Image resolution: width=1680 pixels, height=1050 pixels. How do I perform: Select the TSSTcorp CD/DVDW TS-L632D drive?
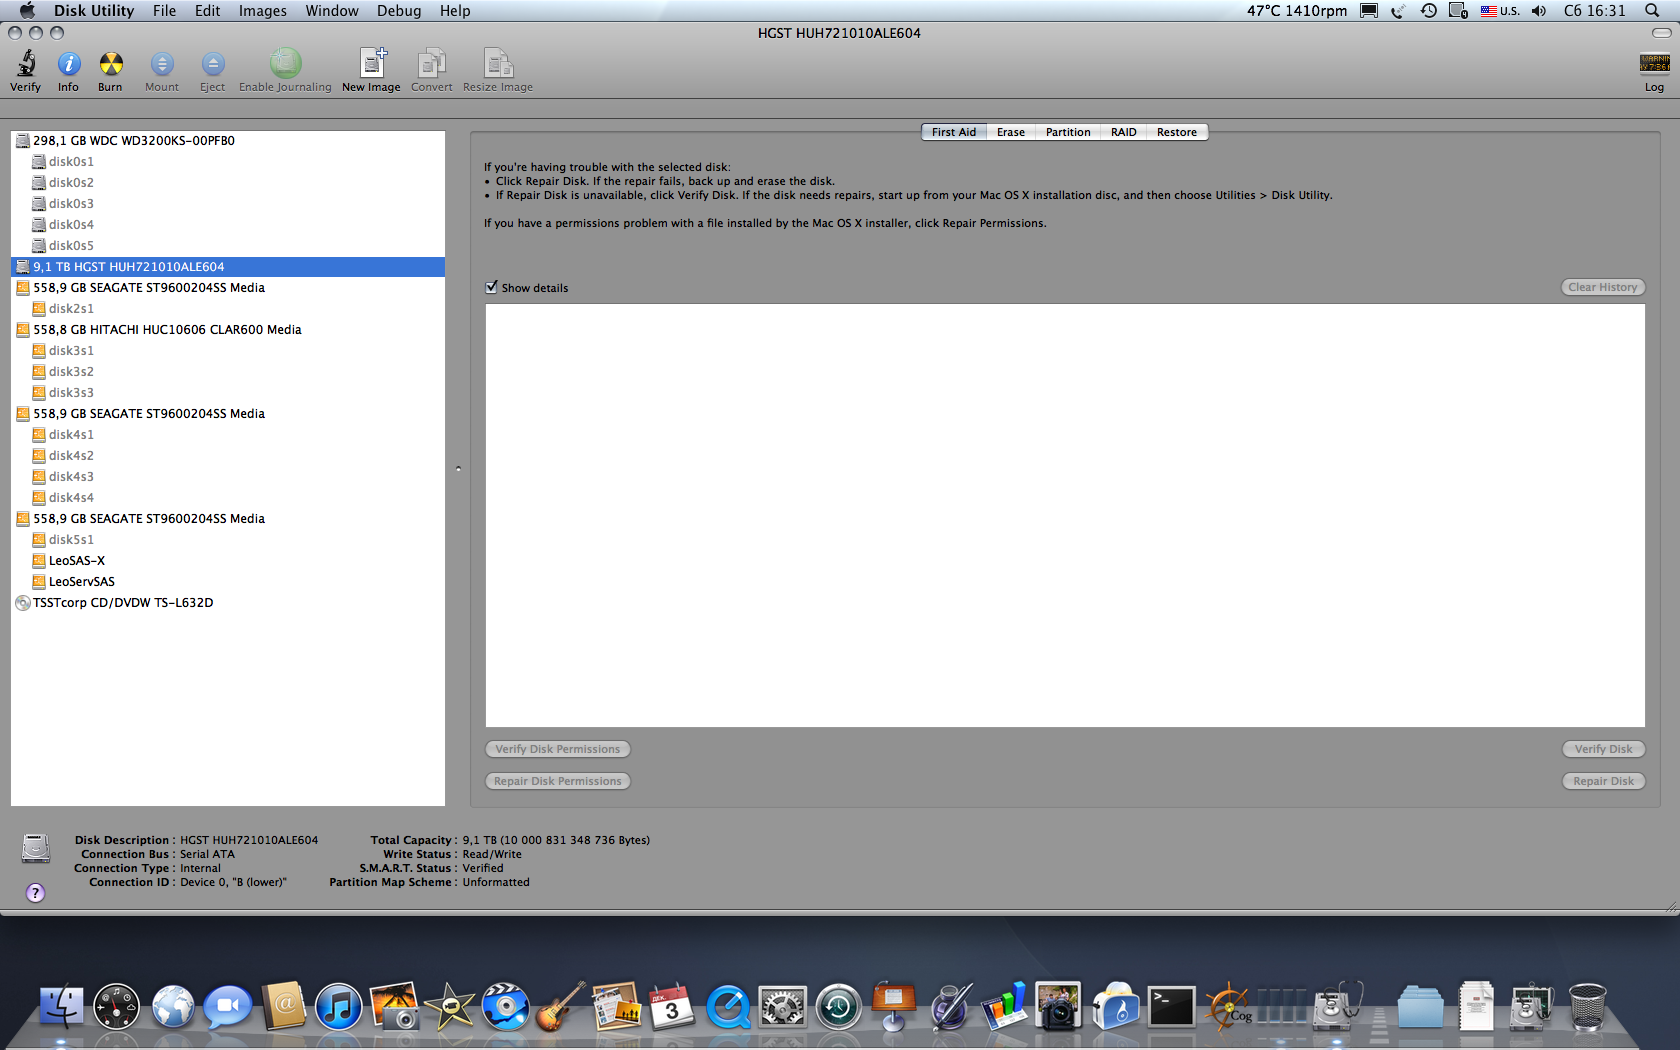(x=228, y=603)
